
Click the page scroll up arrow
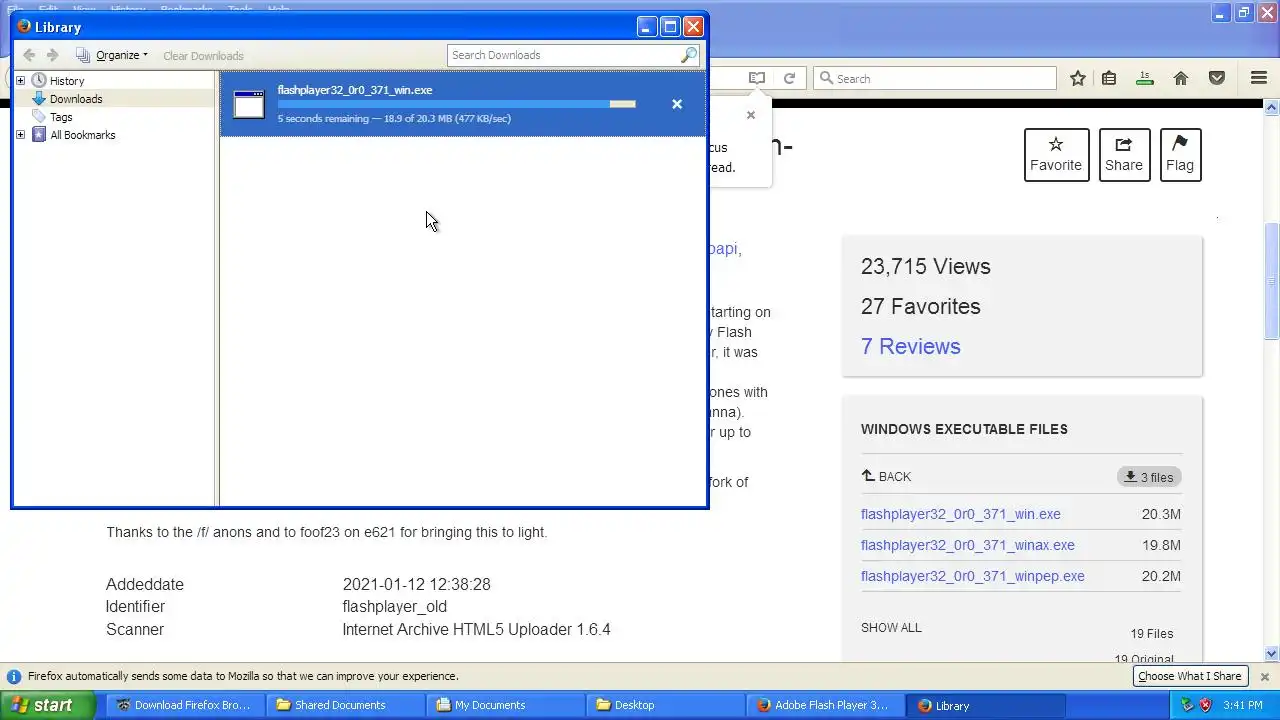point(1272,105)
